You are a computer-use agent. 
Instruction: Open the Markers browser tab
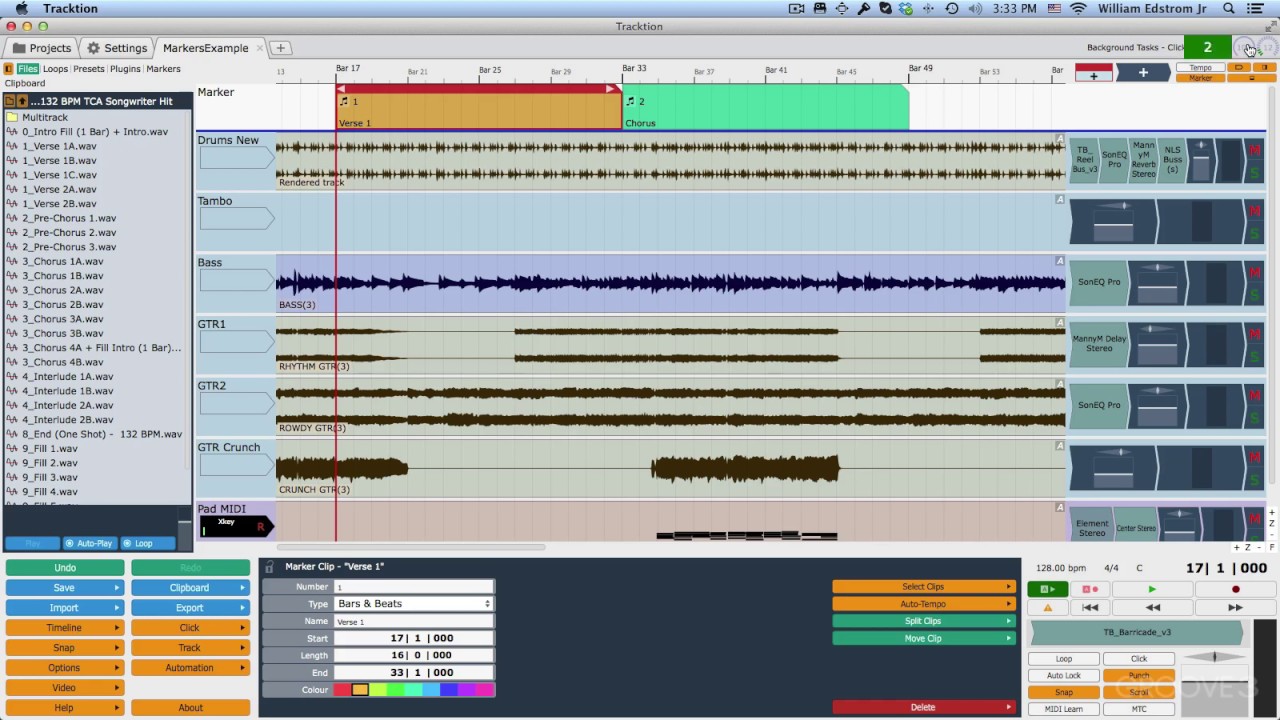click(x=163, y=69)
